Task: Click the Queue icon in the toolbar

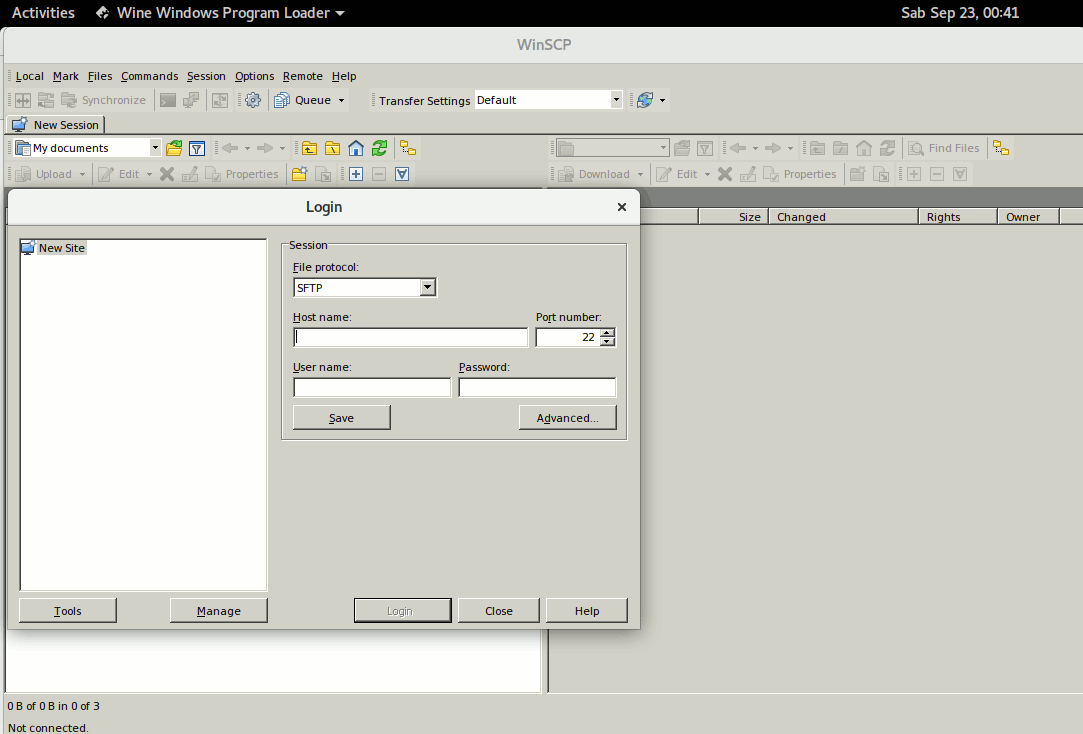Action: click(282, 100)
